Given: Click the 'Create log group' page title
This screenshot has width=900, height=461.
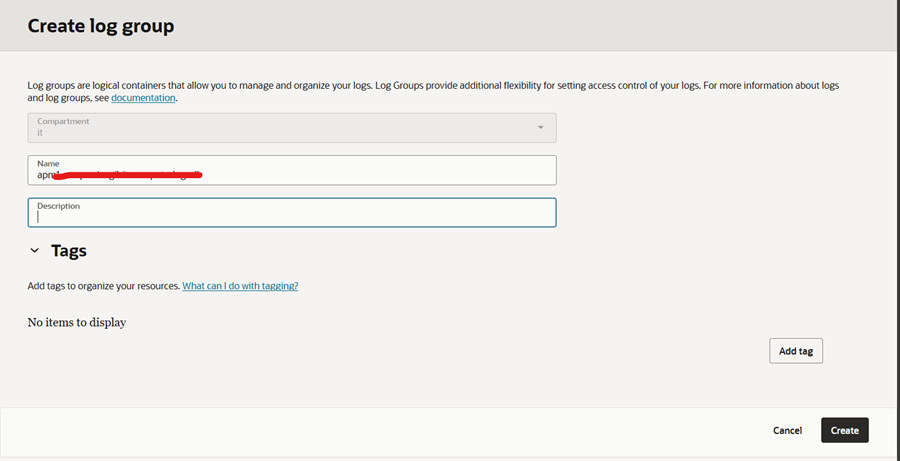Looking at the screenshot, I should pyautogui.click(x=100, y=26).
